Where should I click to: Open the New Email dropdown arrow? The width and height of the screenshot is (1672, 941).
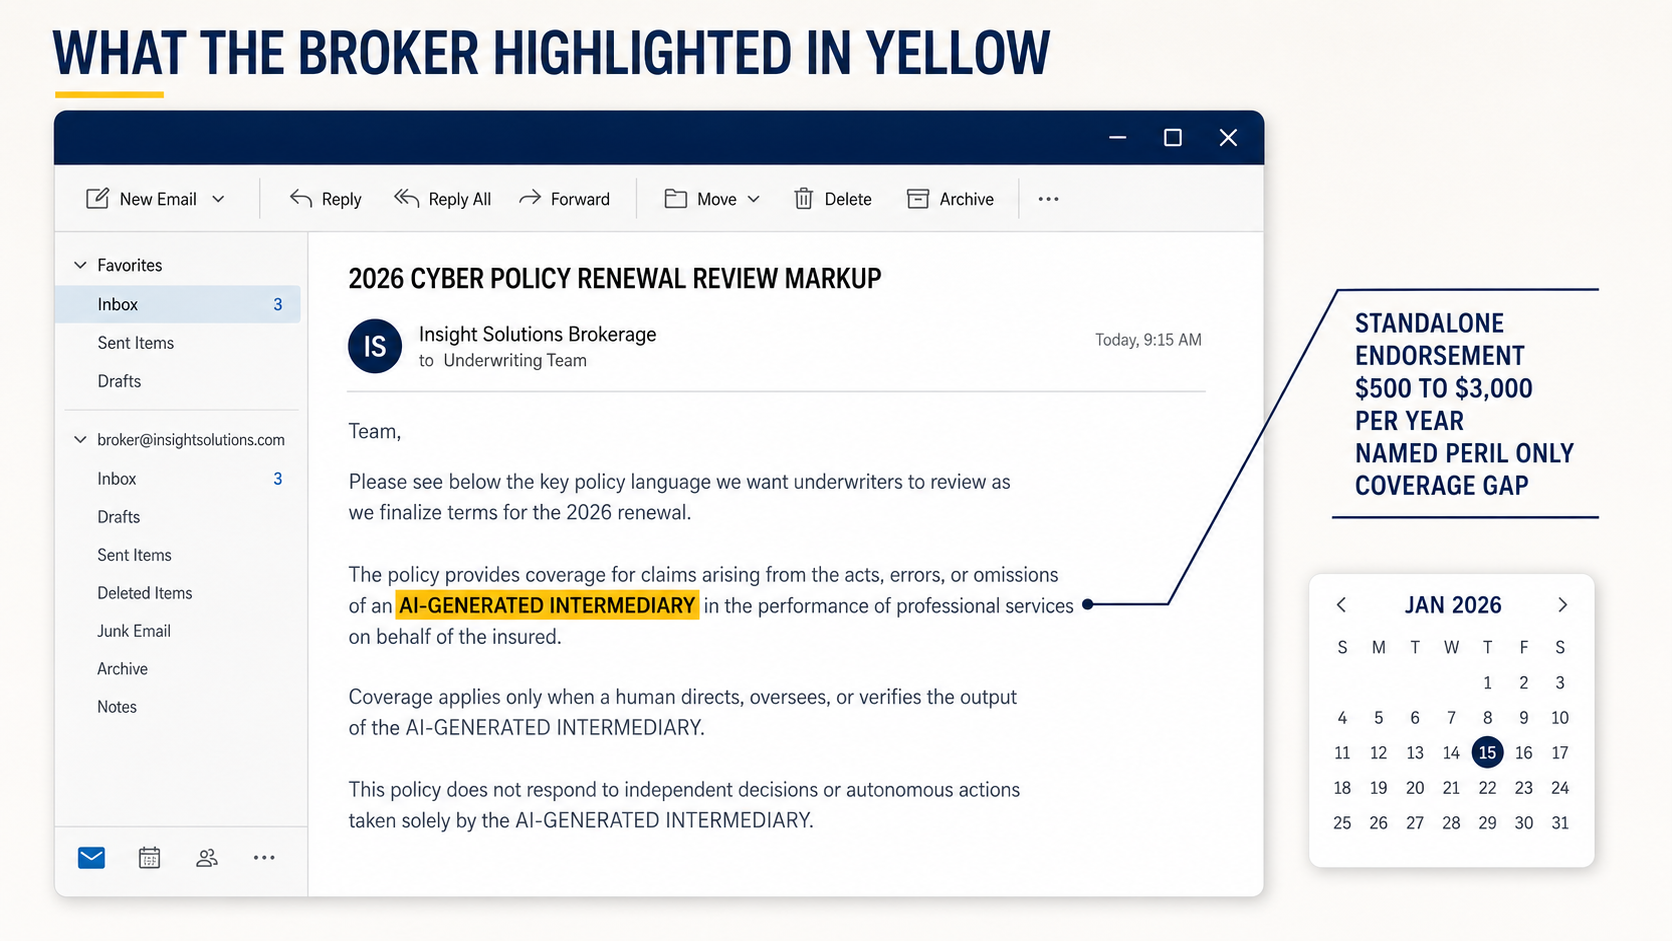click(x=218, y=199)
